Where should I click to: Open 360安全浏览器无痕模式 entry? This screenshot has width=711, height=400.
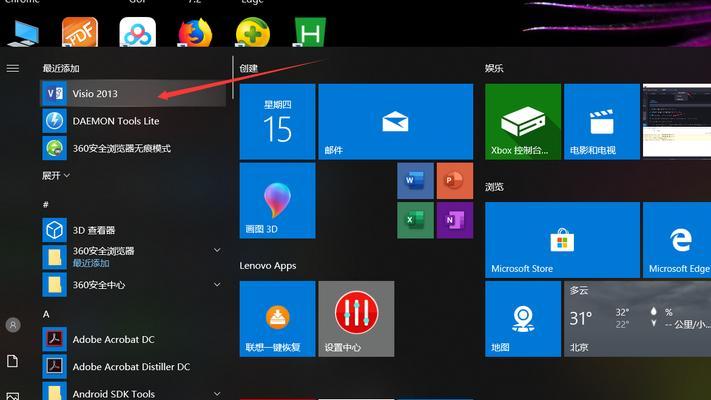[133, 148]
